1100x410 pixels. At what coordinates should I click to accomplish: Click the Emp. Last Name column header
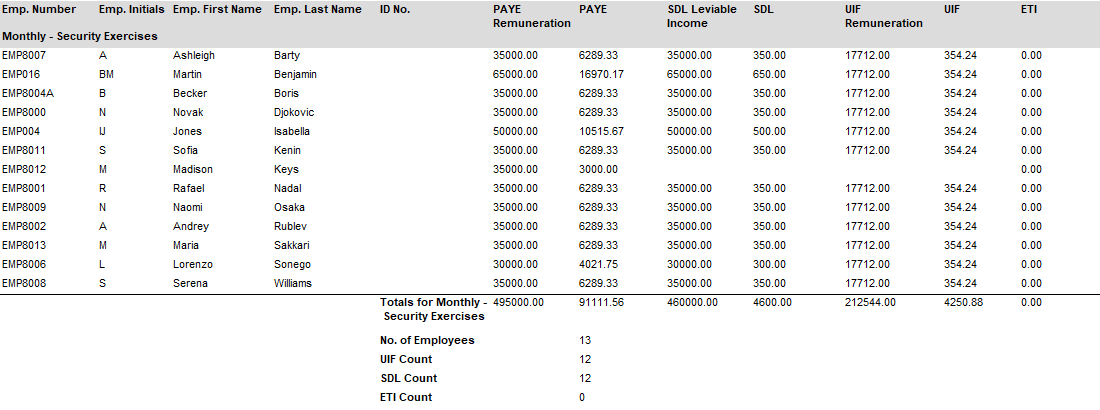tap(317, 9)
